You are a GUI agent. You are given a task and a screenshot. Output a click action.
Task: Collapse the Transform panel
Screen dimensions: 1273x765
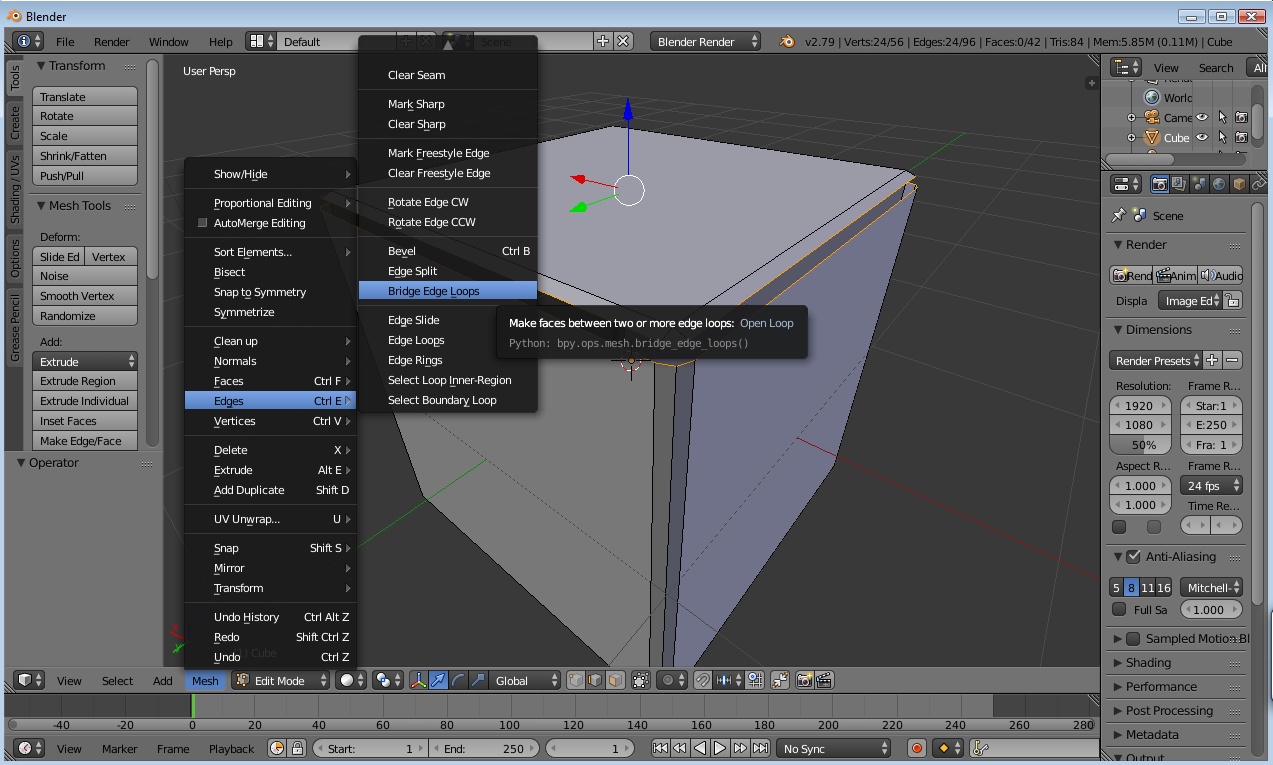coord(41,65)
